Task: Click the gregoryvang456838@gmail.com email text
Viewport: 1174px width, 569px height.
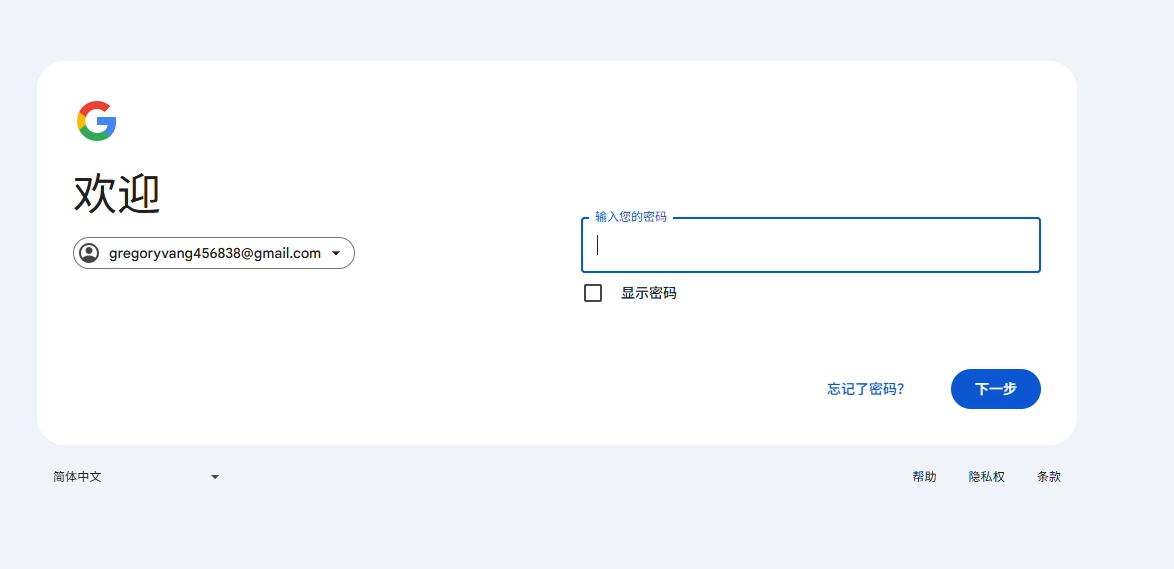Action: pyautogui.click(x=214, y=253)
